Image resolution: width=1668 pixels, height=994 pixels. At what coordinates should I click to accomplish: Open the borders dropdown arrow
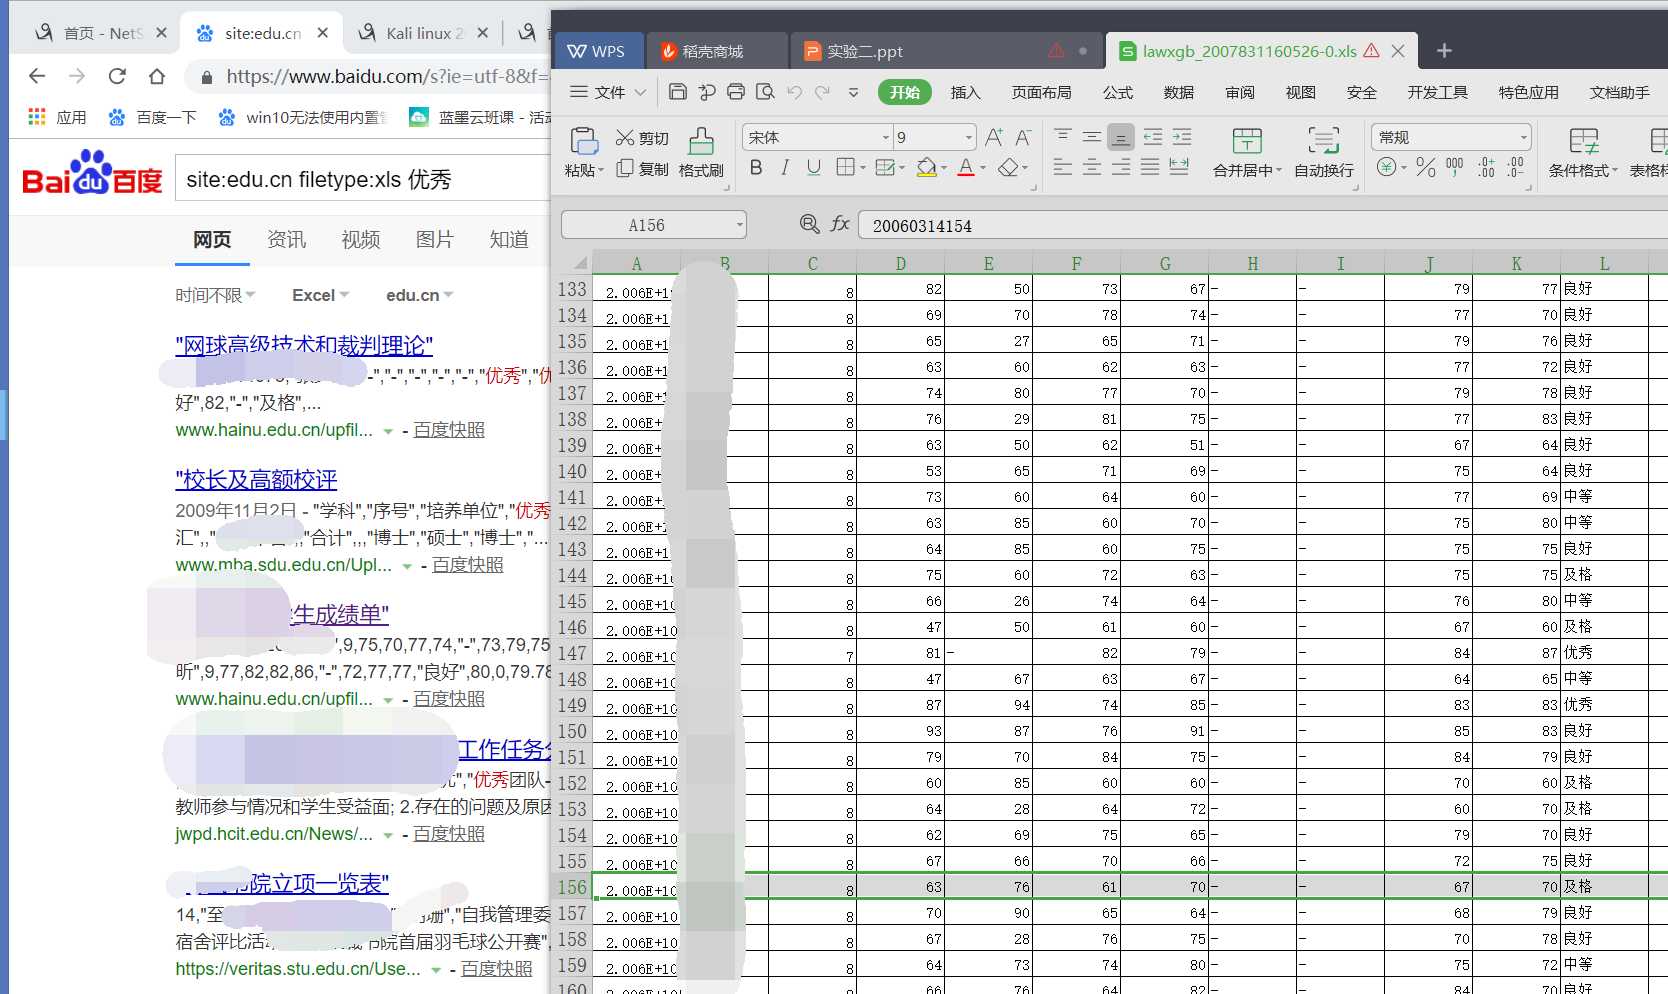(863, 168)
